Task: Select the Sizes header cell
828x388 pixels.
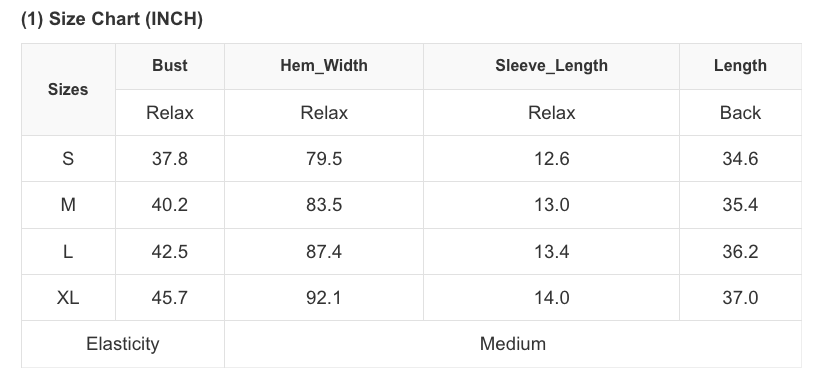Action: (x=68, y=90)
